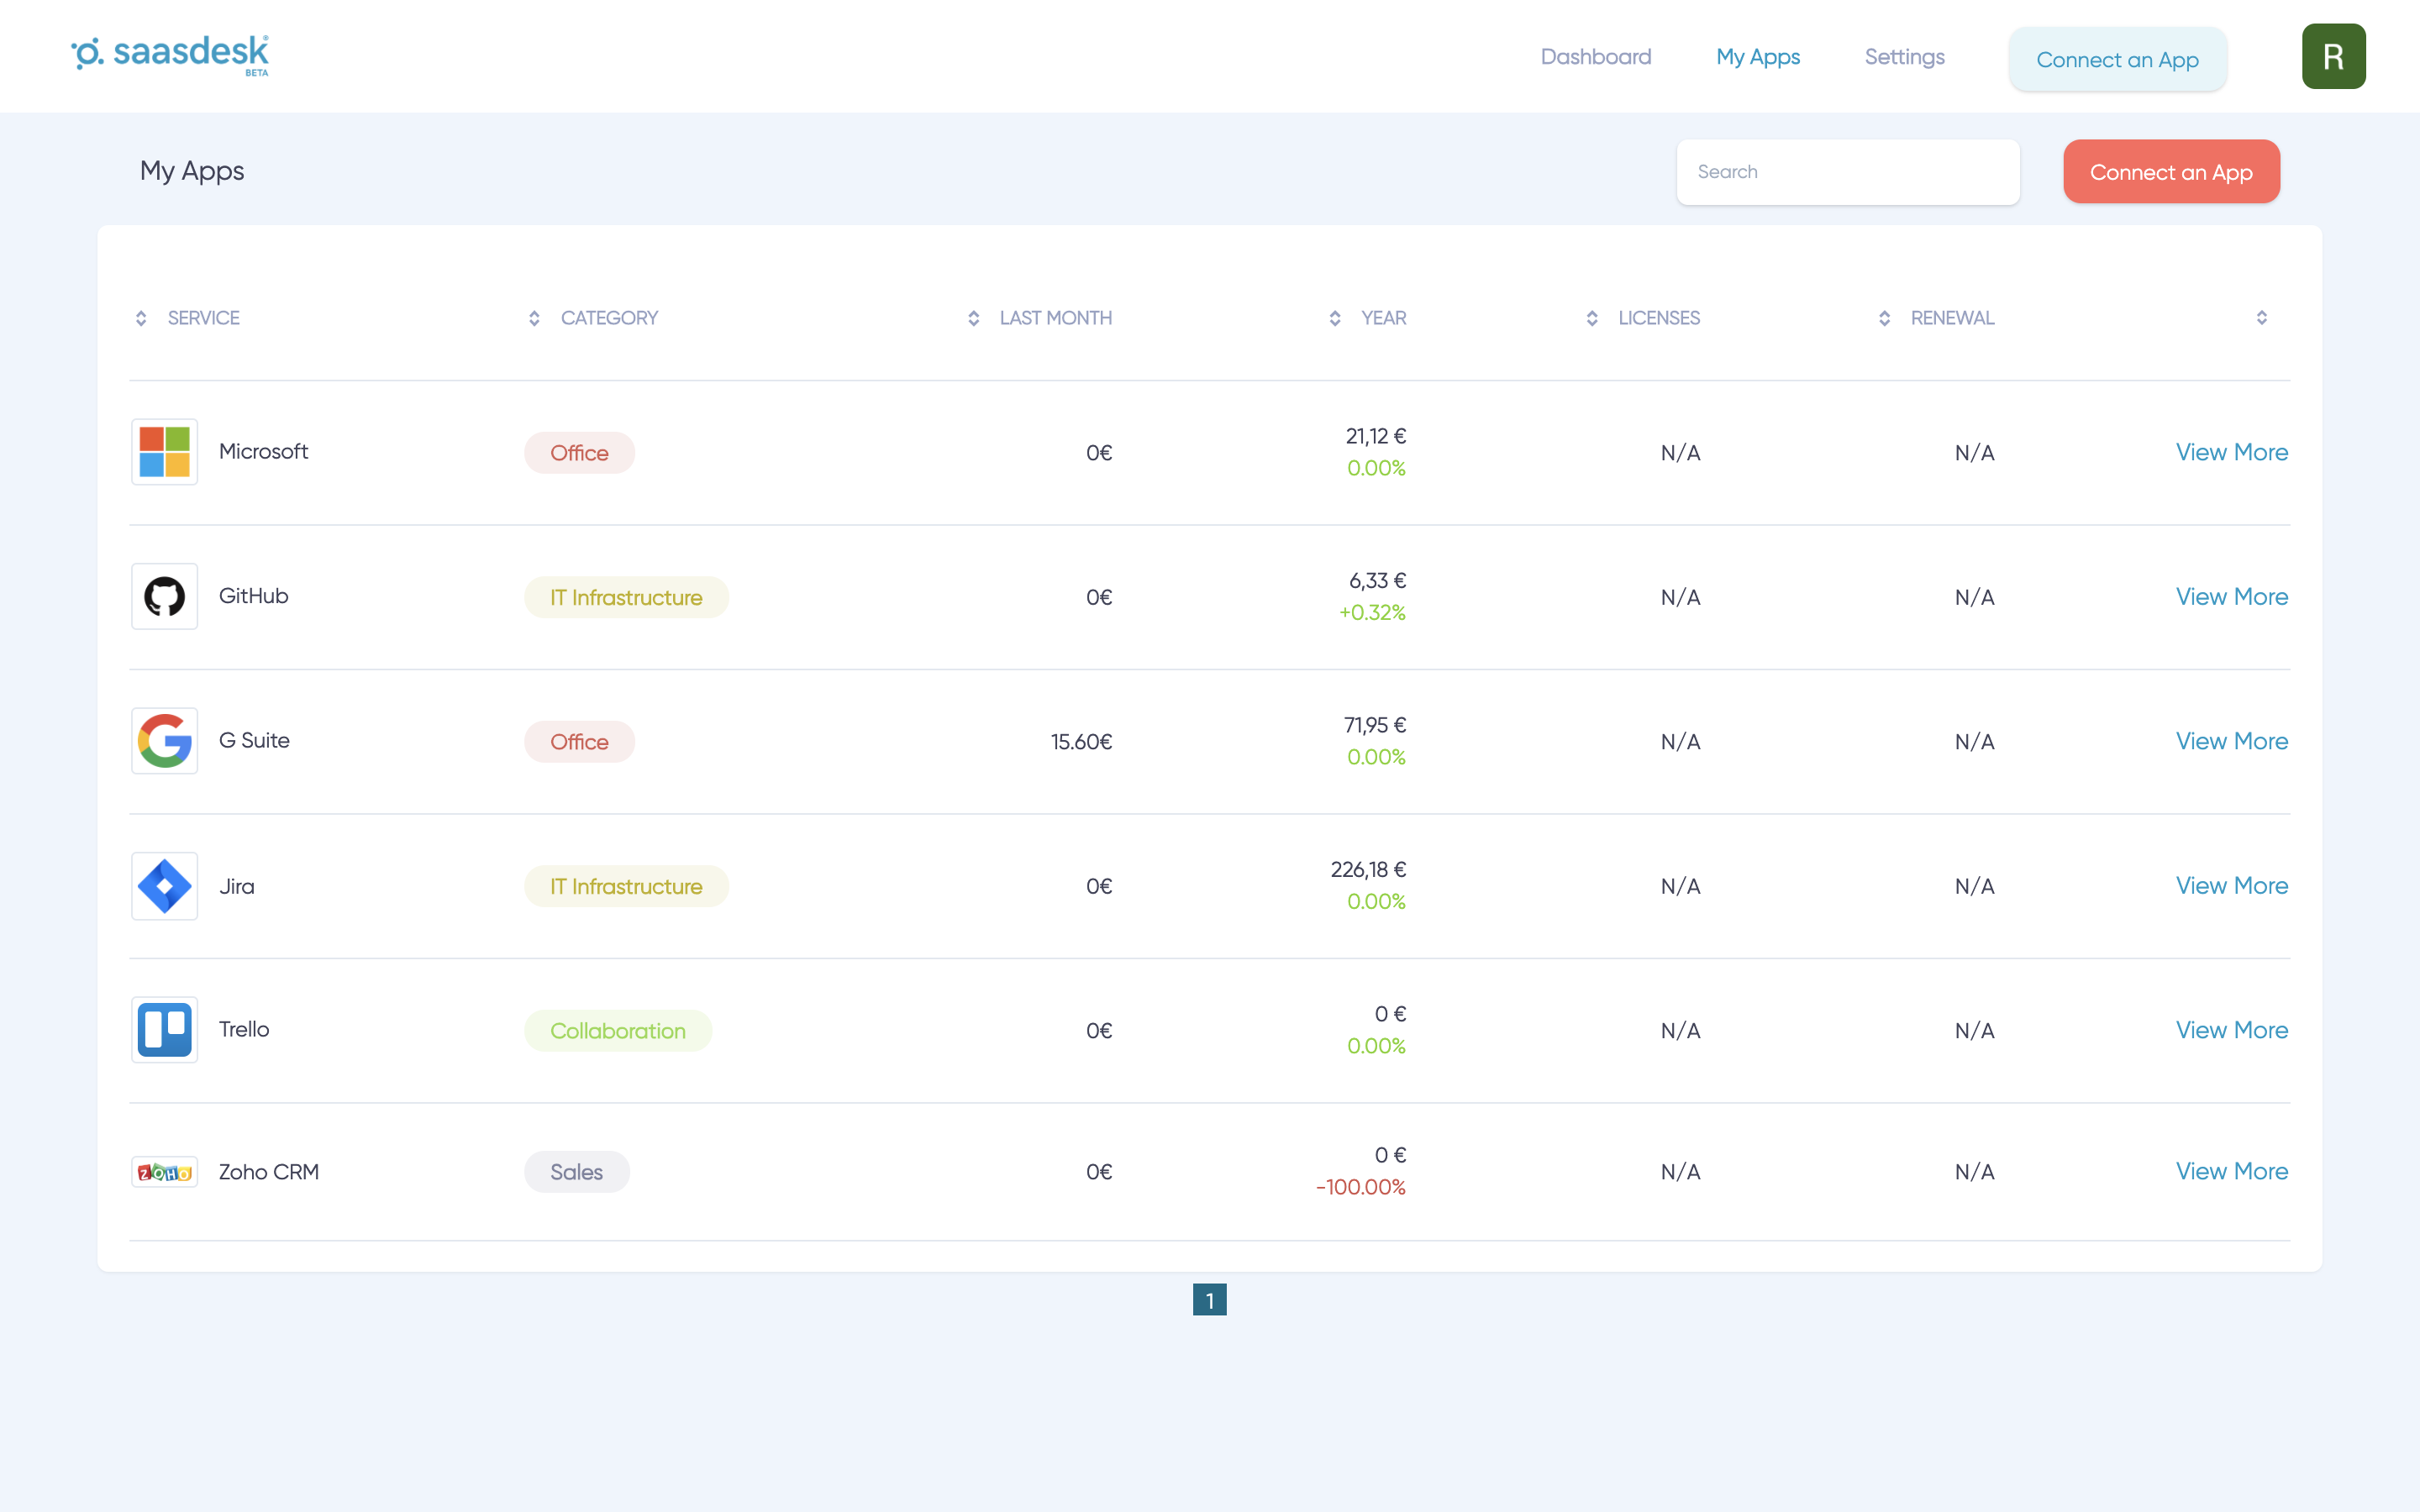Open the Jira app icon
This screenshot has height=1512, width=2420.
pos(165,886)
